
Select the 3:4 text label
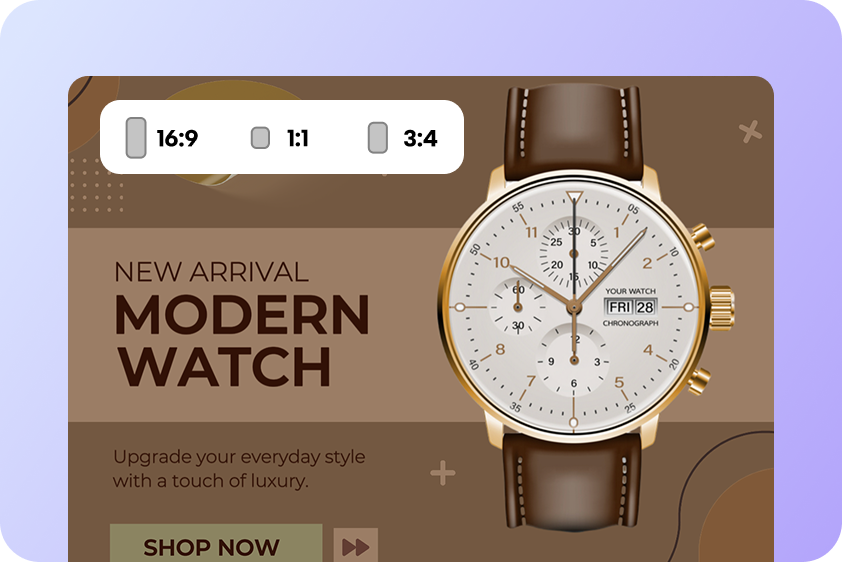(x=420, y=138)
